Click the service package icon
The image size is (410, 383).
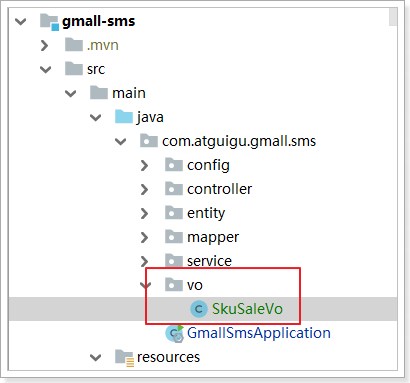pos(174,260)
